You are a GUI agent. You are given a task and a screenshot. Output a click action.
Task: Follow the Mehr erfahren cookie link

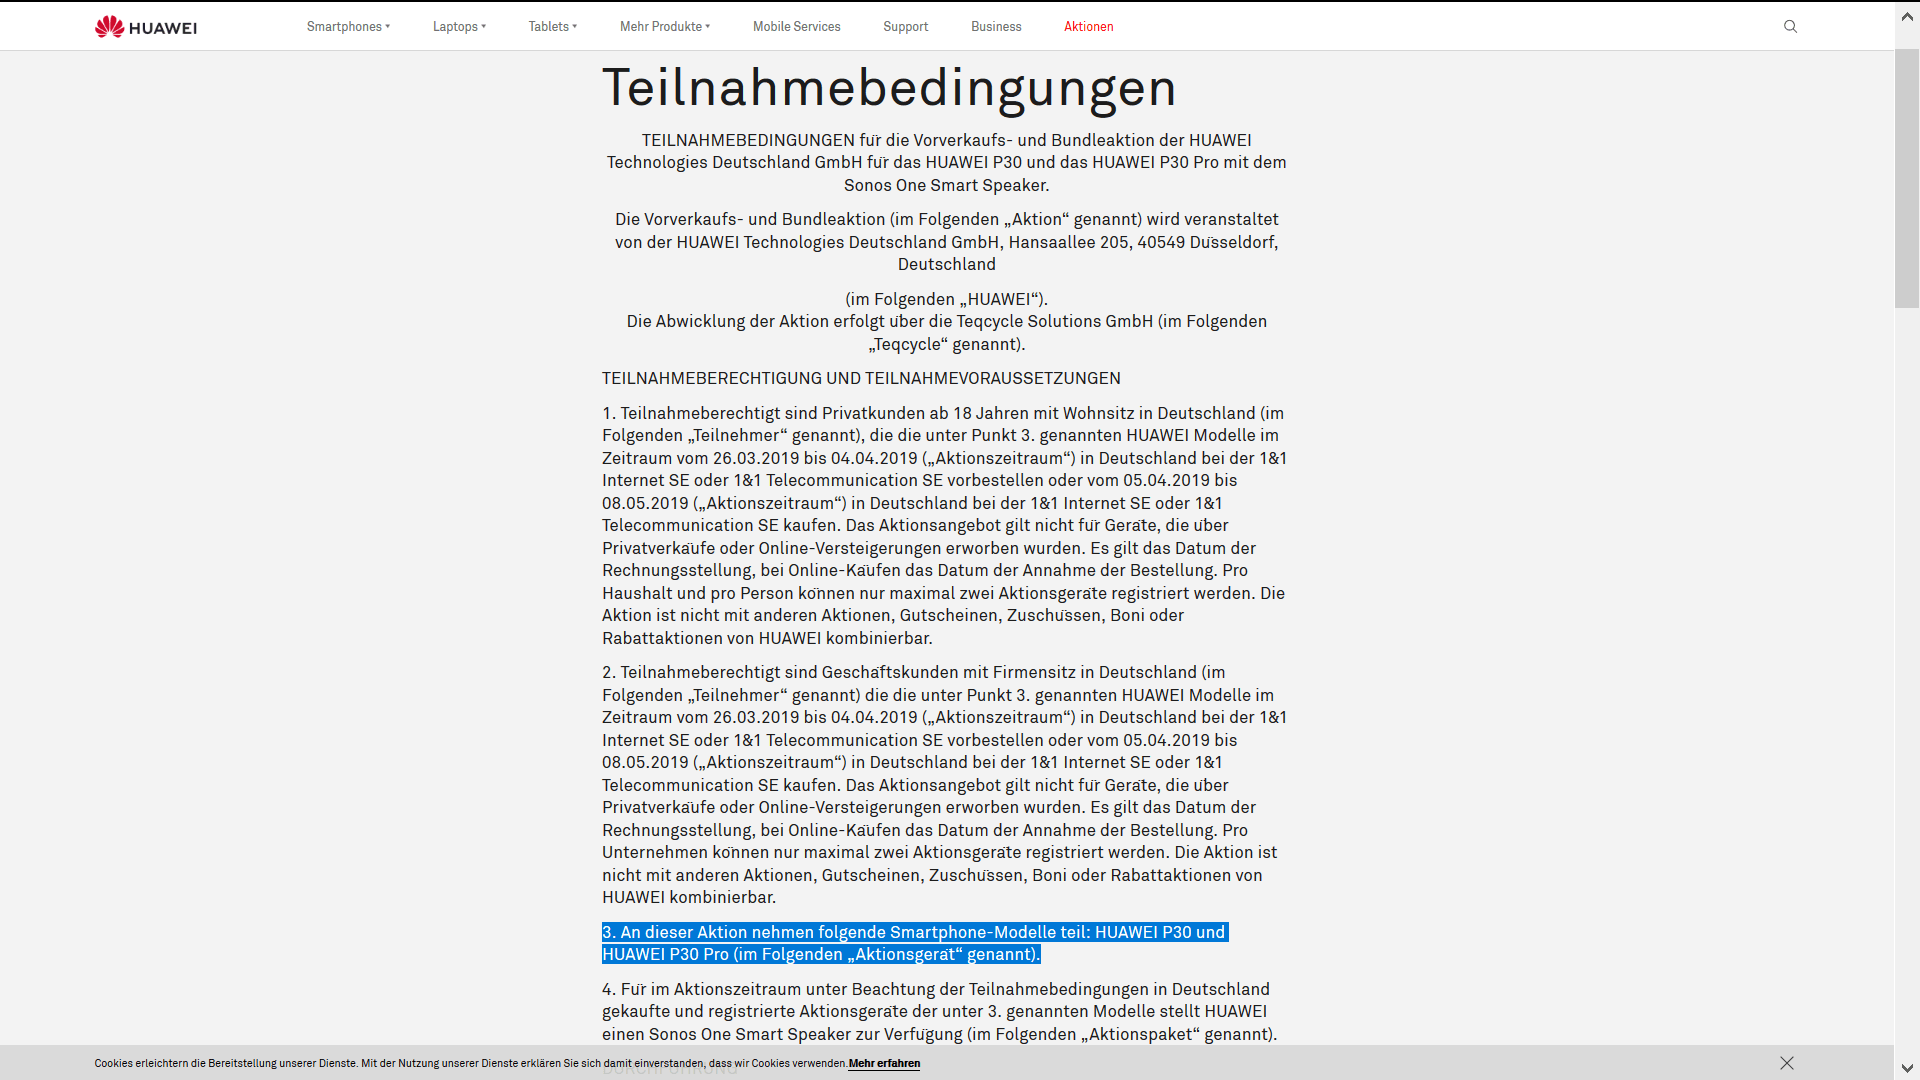coord(884,1063)
